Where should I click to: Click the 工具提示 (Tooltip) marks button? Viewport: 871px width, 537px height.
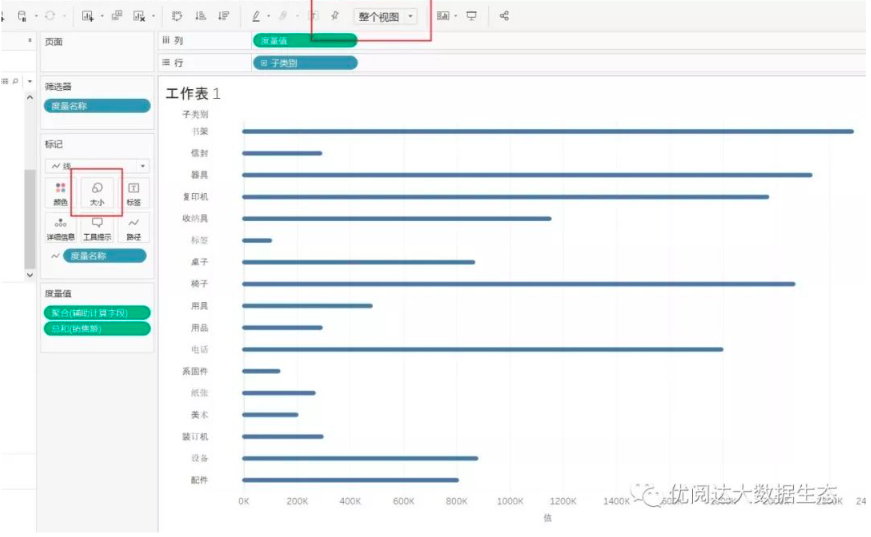97,228
